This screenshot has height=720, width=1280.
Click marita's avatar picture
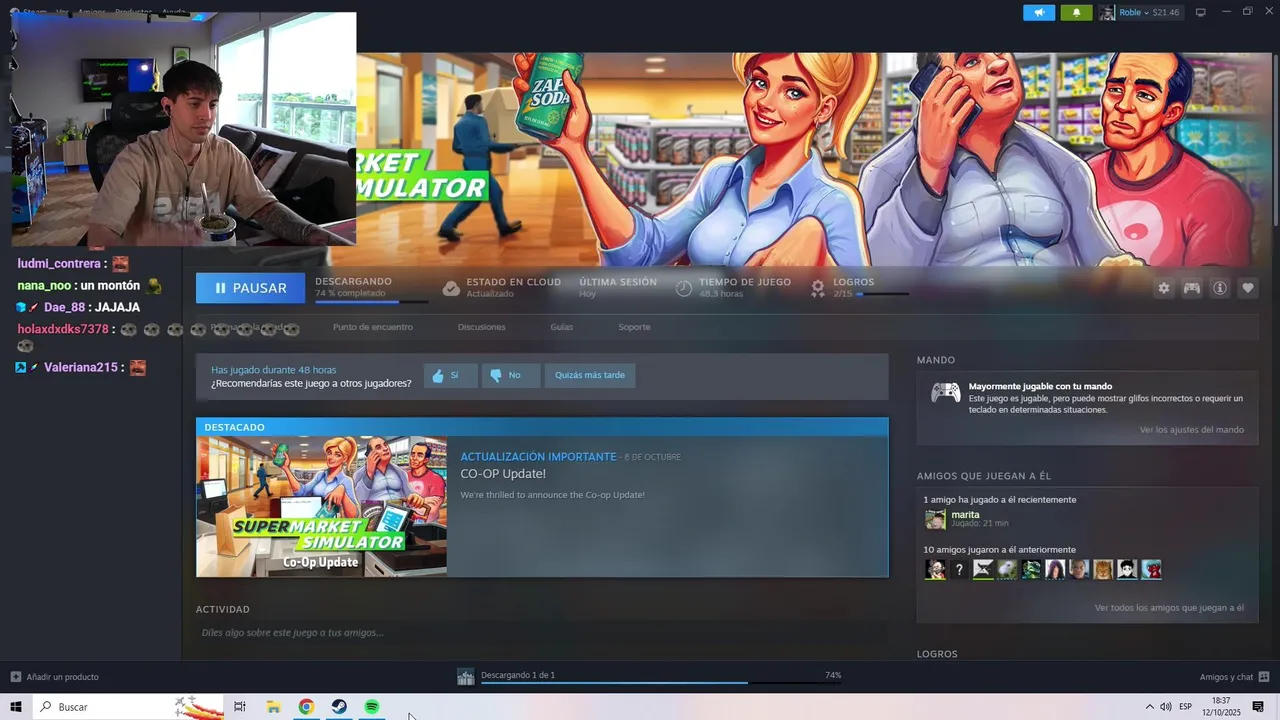click(935, 519)
